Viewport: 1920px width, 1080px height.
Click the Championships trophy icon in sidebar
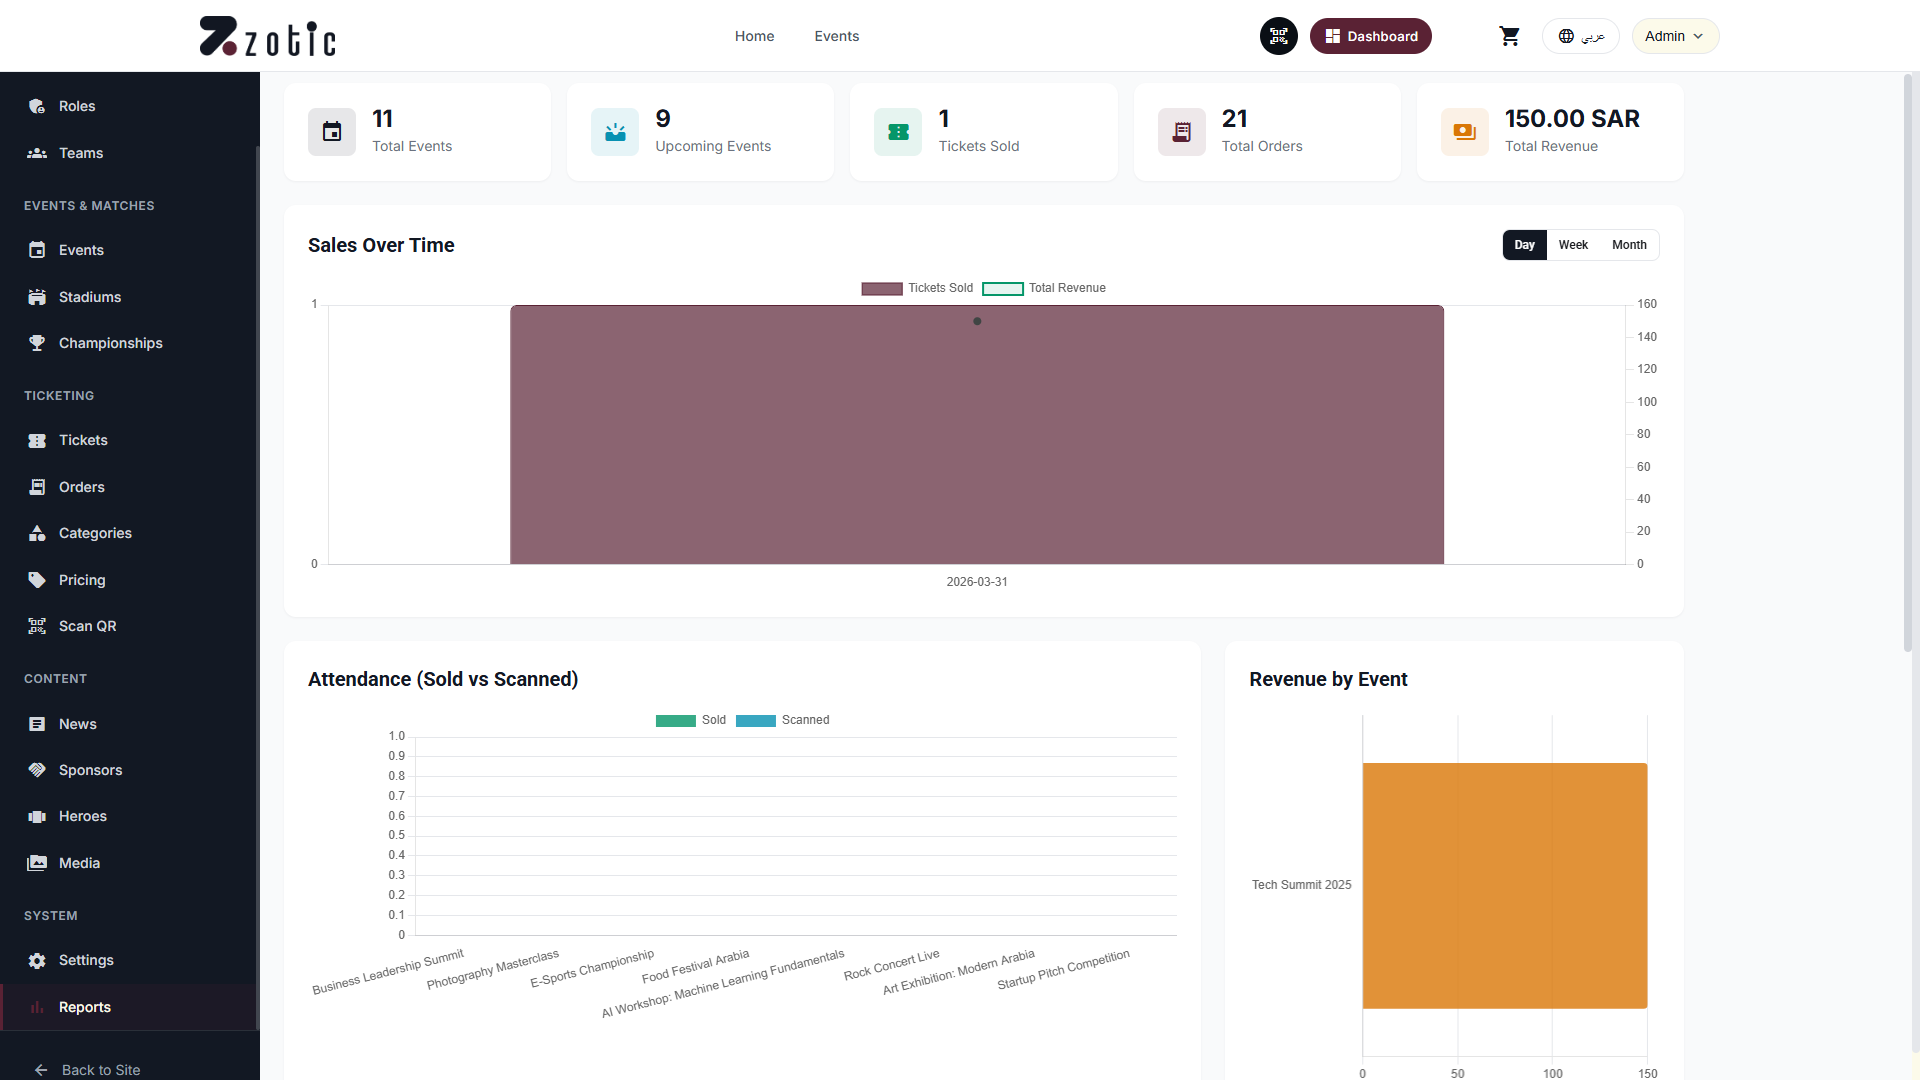37,343
